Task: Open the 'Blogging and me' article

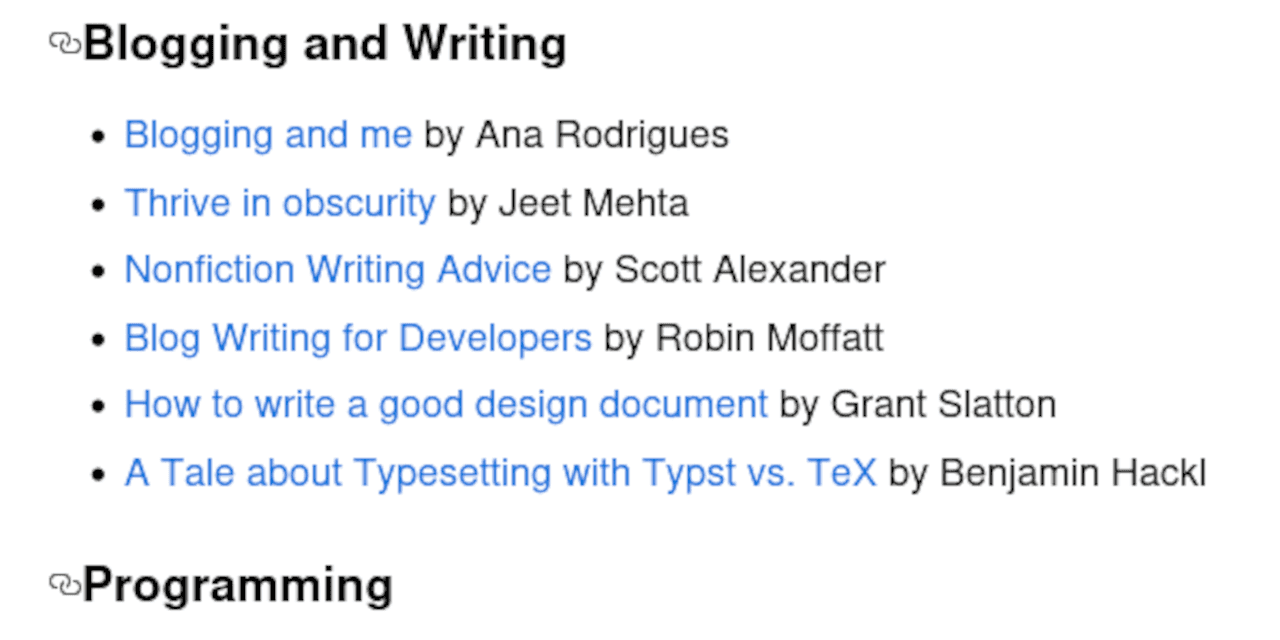Action: coord(268,134)
